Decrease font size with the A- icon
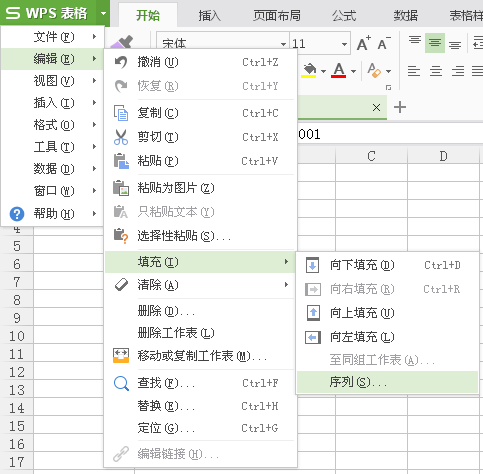This screenshot has height=474, width=483. pos(384,43)
